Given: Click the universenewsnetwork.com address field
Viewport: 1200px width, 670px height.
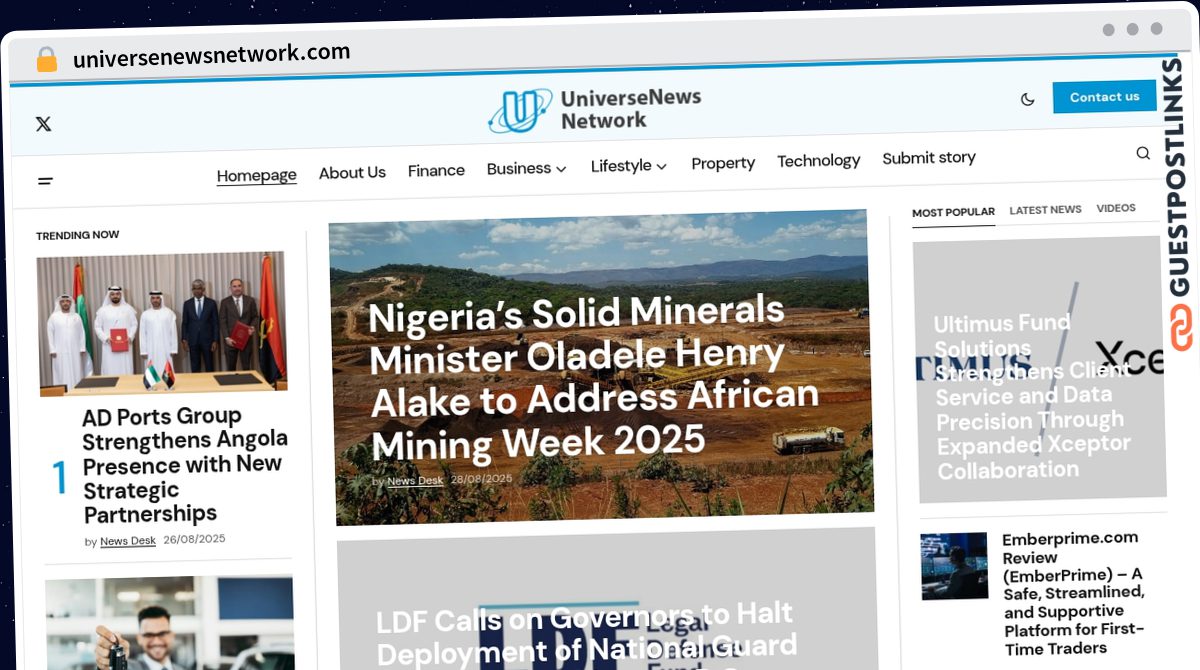Looking at the screenshot, I should click(x=212, y=56).
